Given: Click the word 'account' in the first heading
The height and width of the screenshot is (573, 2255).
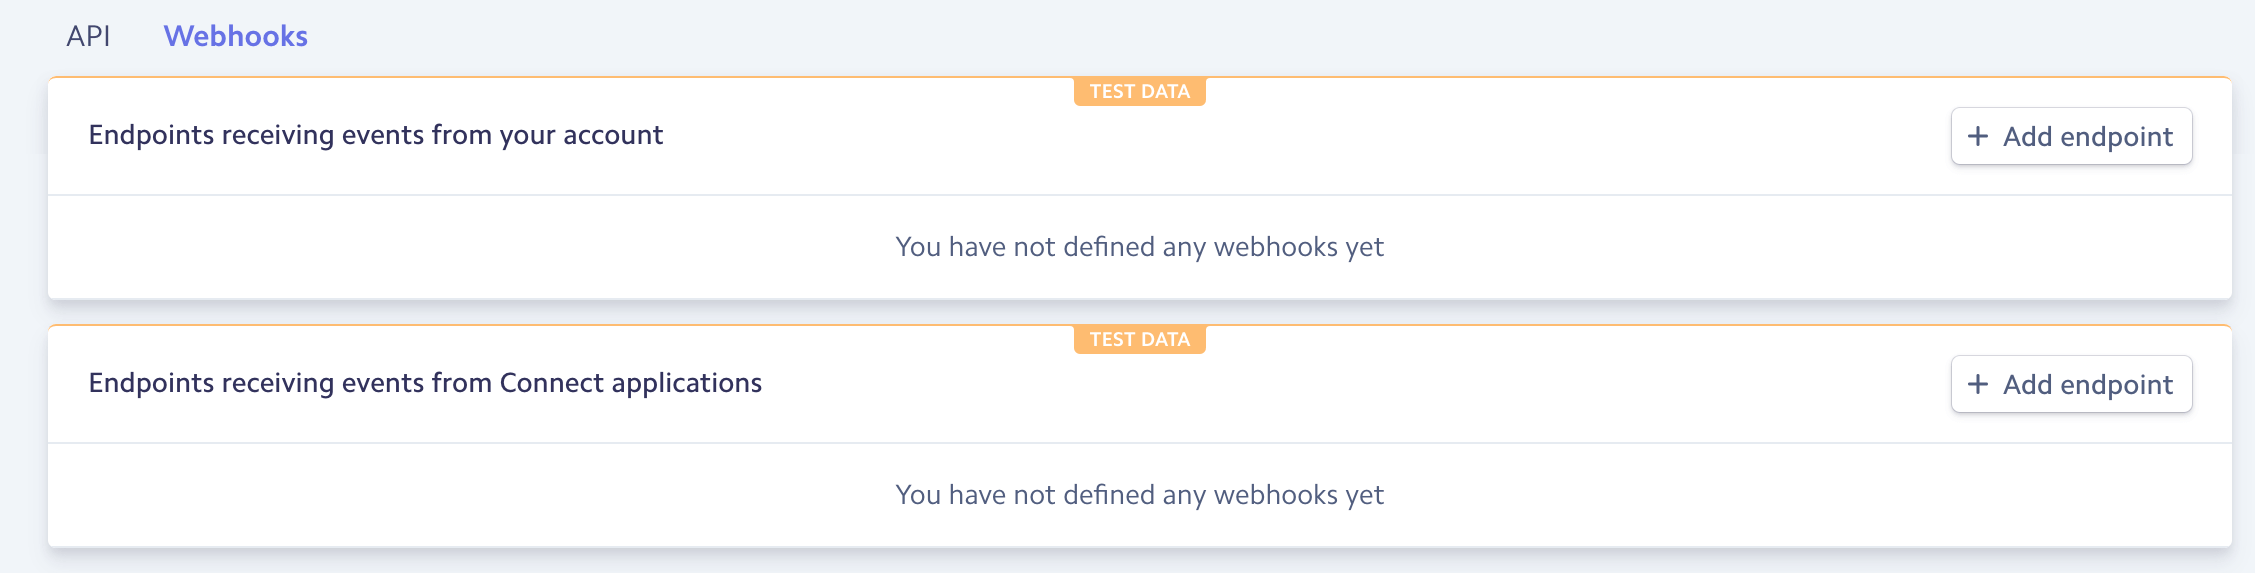Looking at the screenshot, I should coord(612,135).
